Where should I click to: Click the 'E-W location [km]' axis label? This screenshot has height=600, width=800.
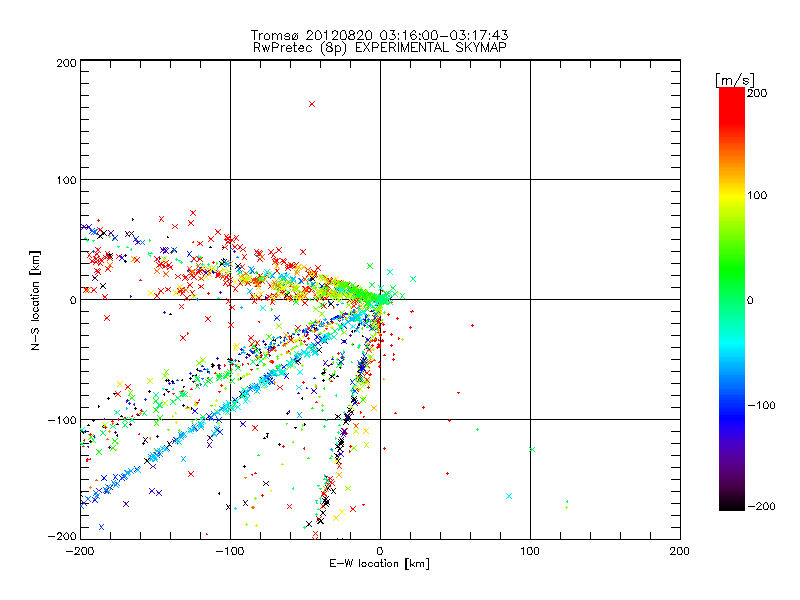click(379, 564)
